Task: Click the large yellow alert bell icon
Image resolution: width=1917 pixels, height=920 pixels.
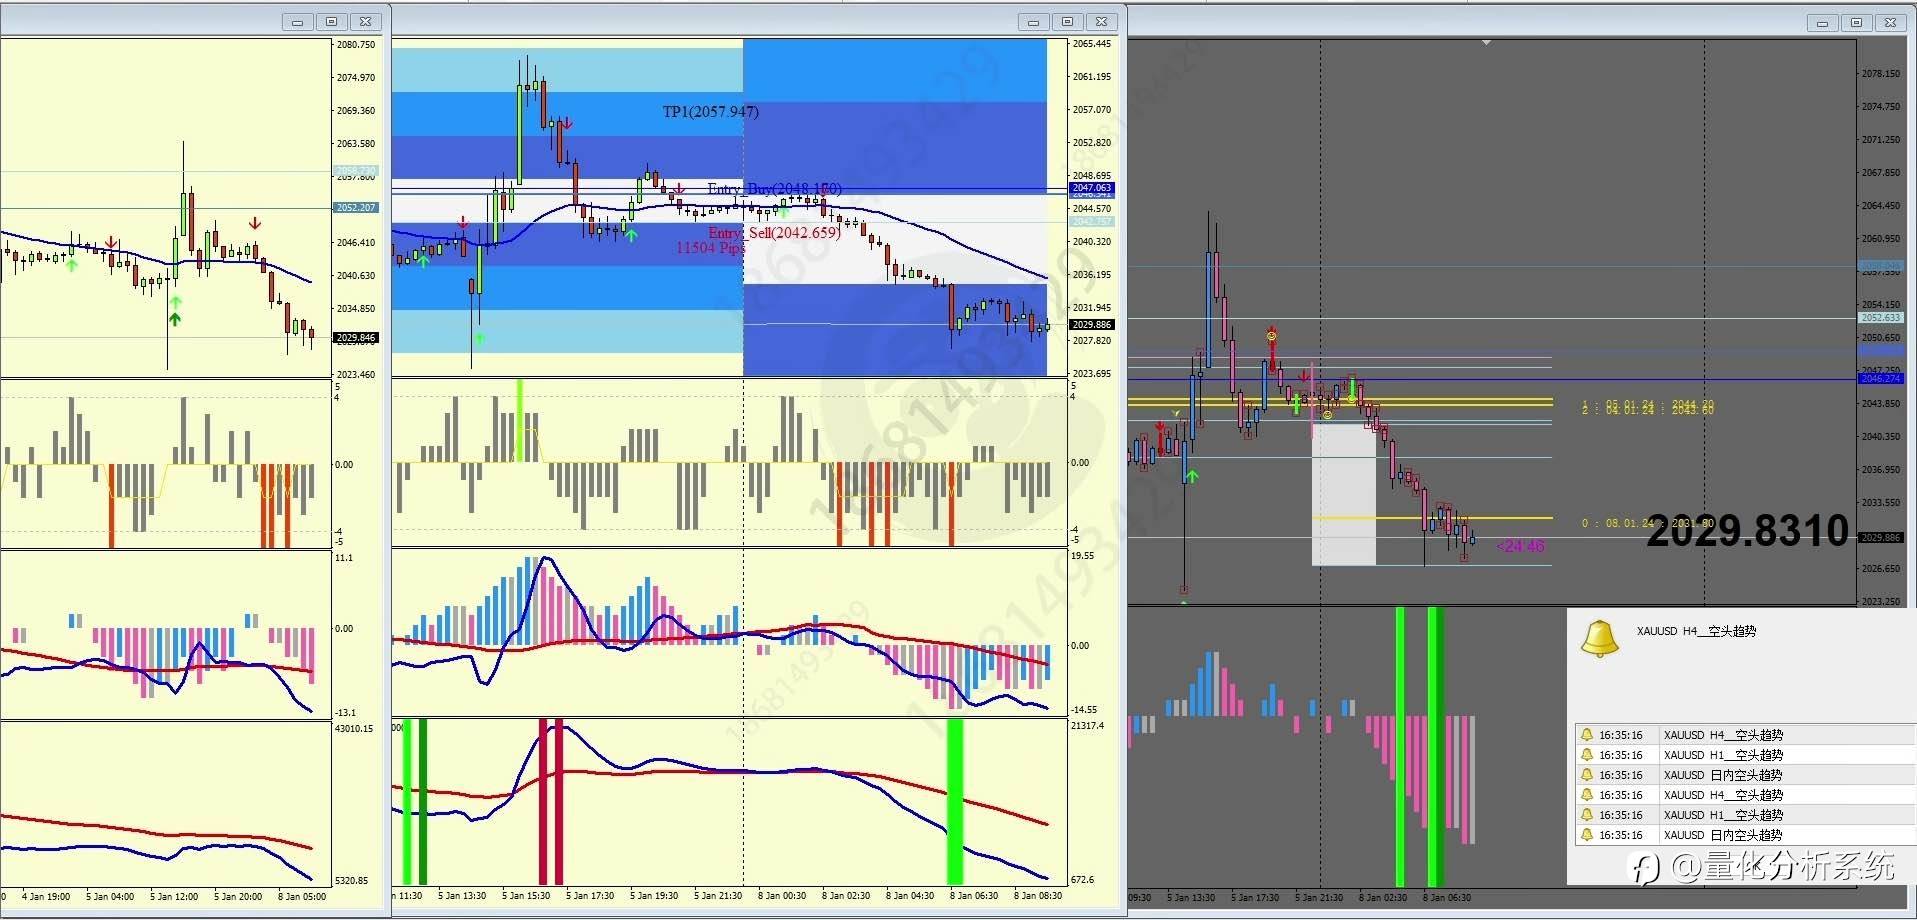Action: pos(1599,638)
